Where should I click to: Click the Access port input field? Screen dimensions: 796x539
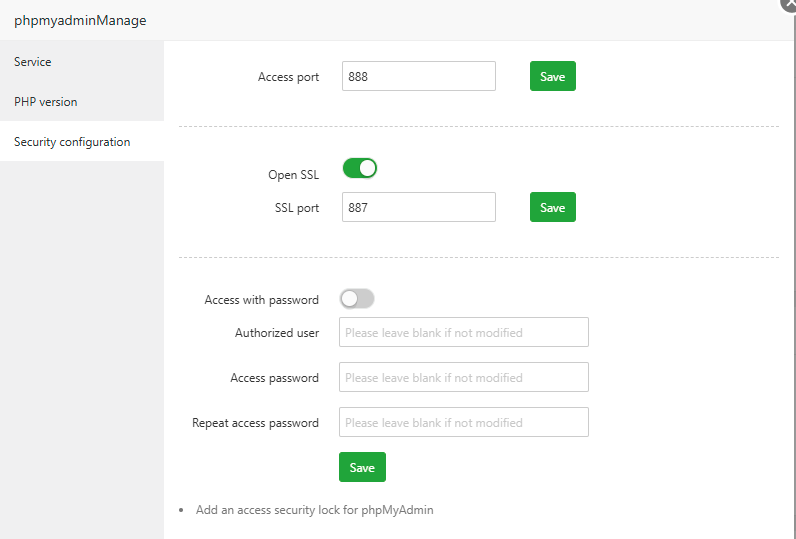[418, 77]
